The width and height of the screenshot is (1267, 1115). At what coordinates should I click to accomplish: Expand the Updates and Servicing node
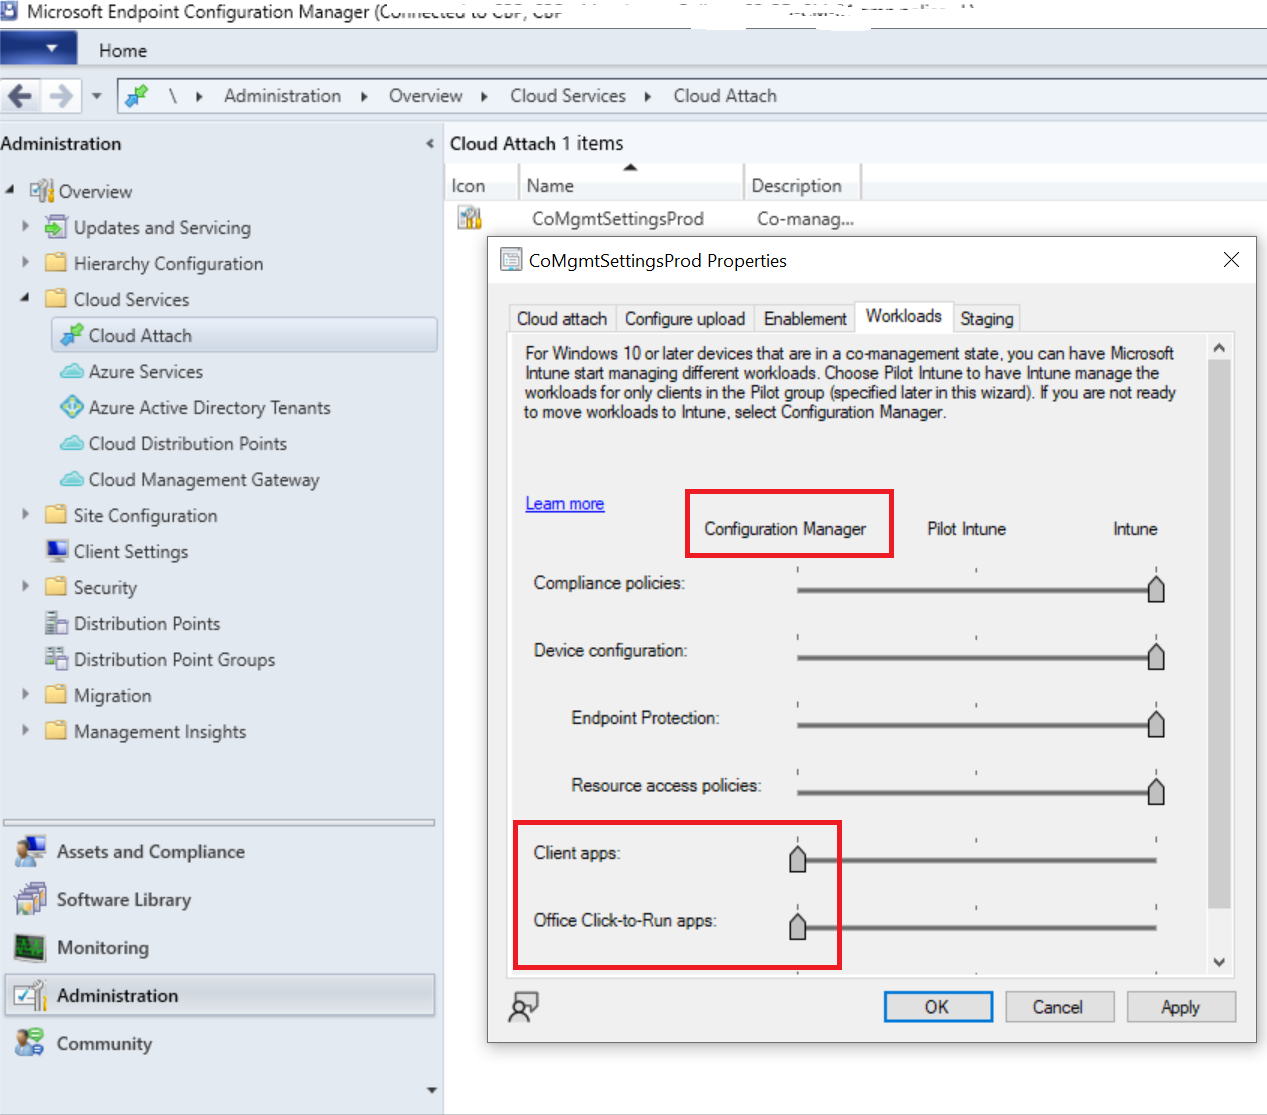click(26, 227)
